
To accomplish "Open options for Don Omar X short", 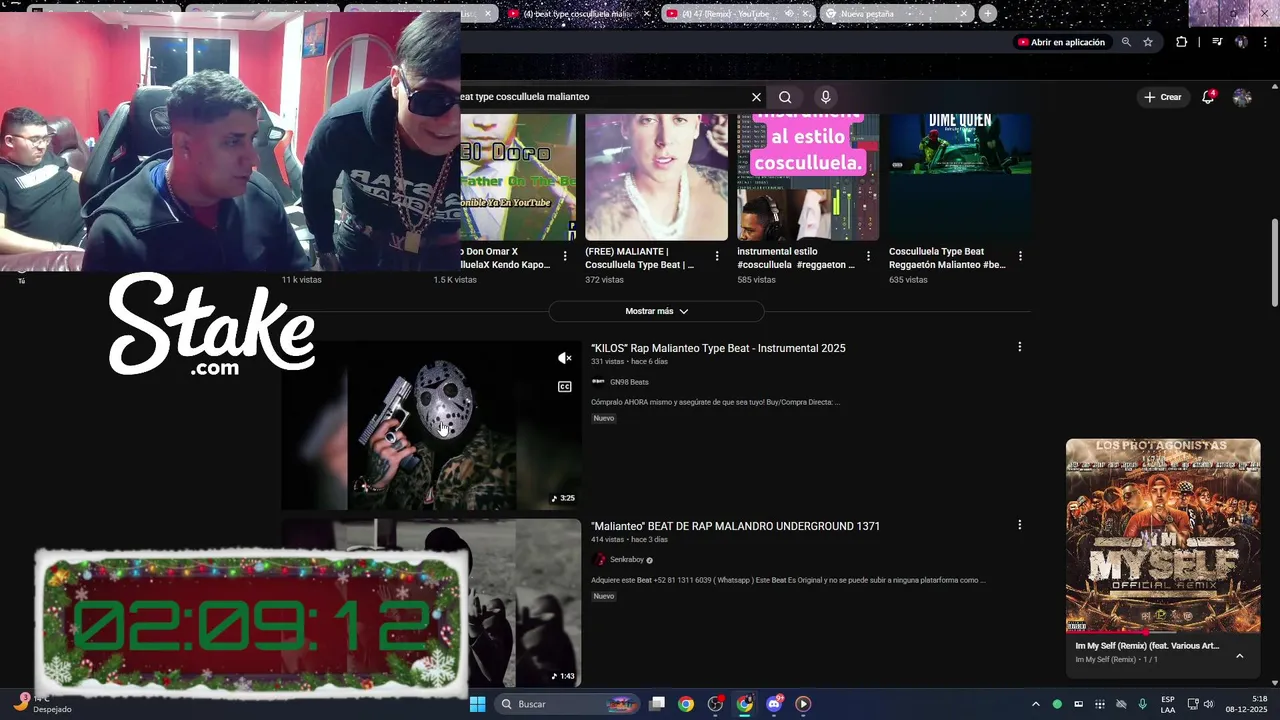I will (565, 256).
